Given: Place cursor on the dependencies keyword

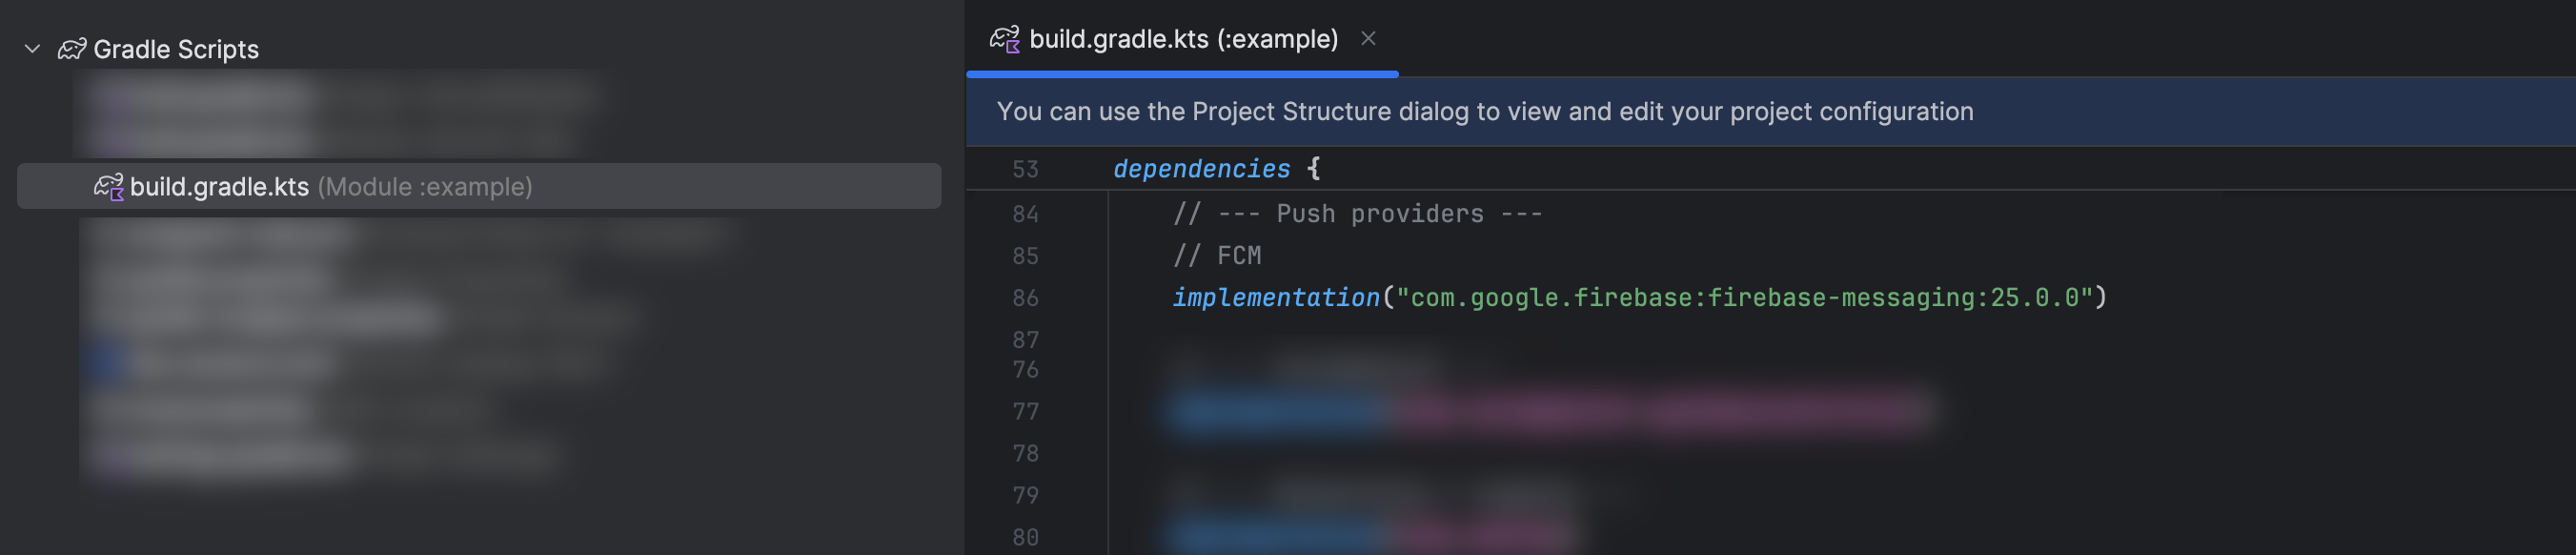Looking at the screenshot, I should point(1201,169).
